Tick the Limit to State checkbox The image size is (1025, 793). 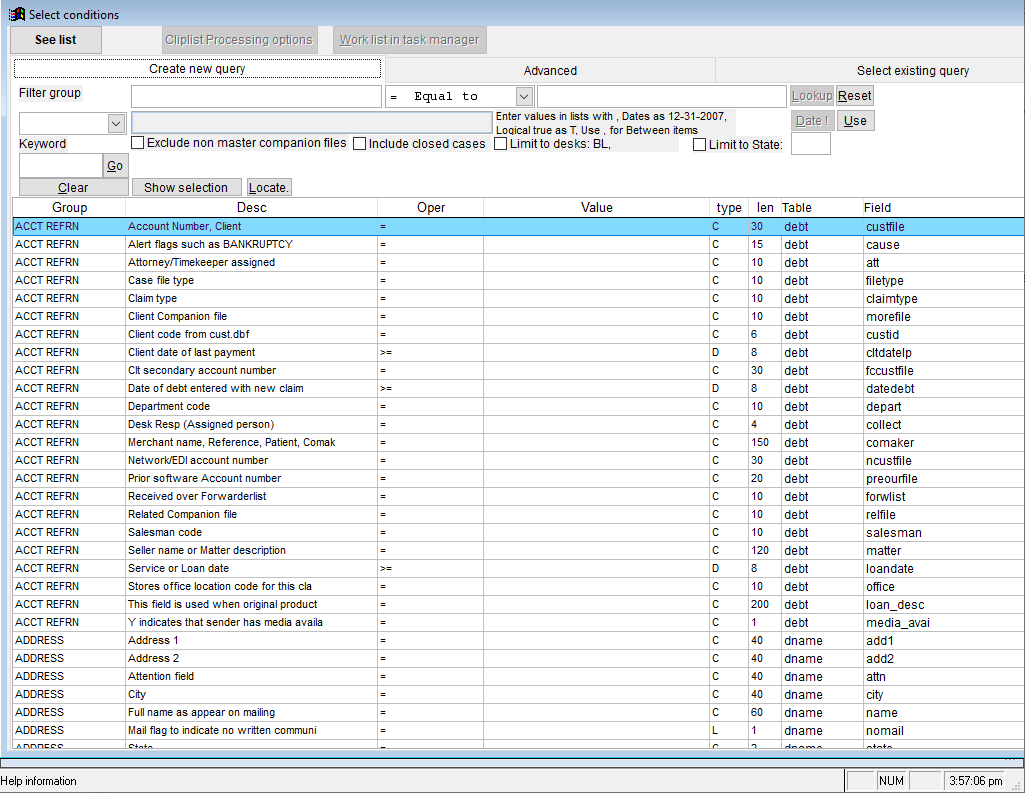[699, 144]
